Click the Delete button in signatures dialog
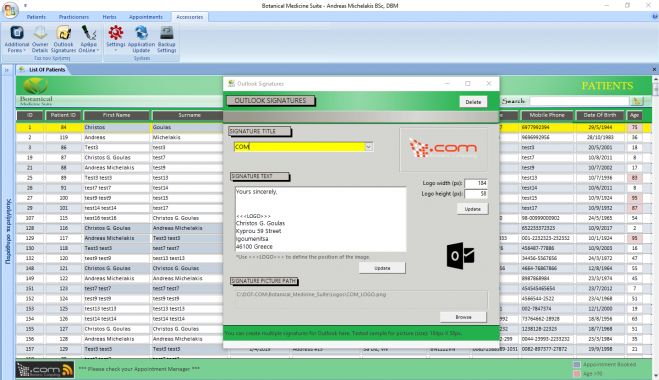Viewport: 659px width, 380px height. [473, 102]
